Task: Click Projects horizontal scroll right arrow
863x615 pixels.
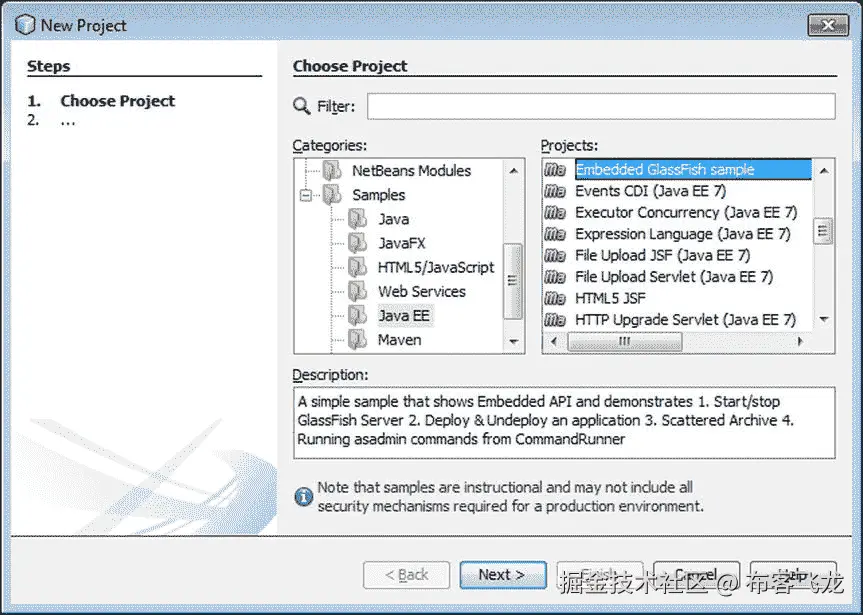Action: click(x=800, y=342)
